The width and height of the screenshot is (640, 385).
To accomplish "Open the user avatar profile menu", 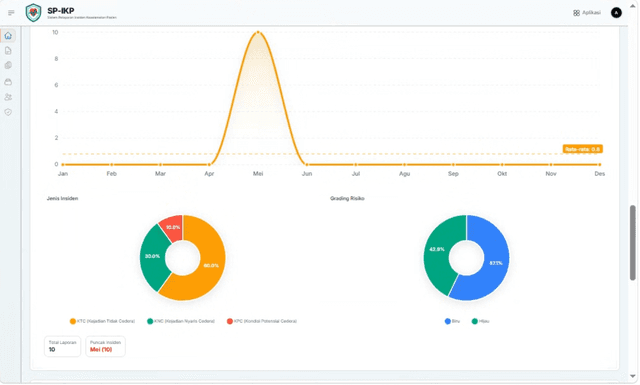I will click(x=616, y=13).
